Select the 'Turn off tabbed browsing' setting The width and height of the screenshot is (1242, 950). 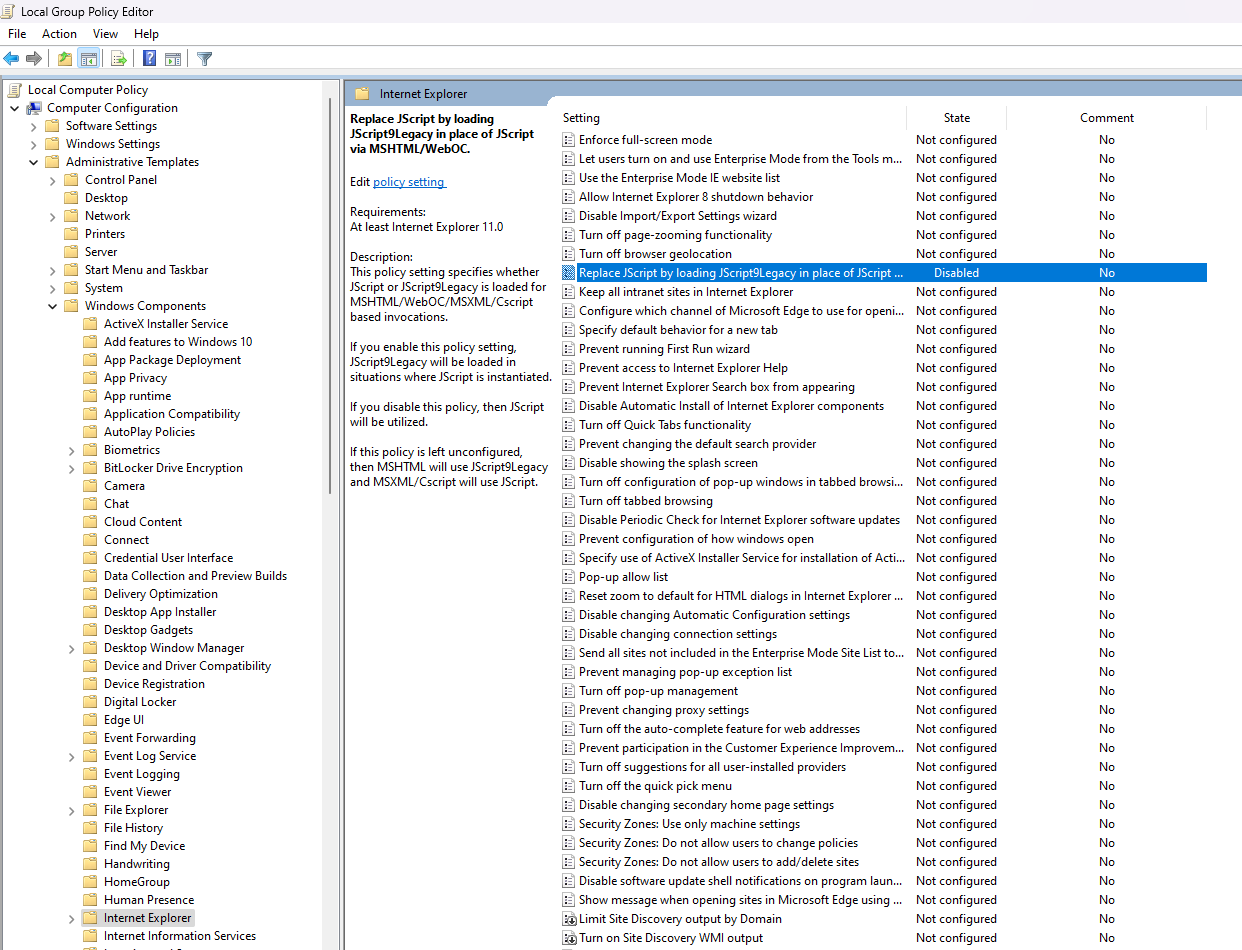(647, 500)
